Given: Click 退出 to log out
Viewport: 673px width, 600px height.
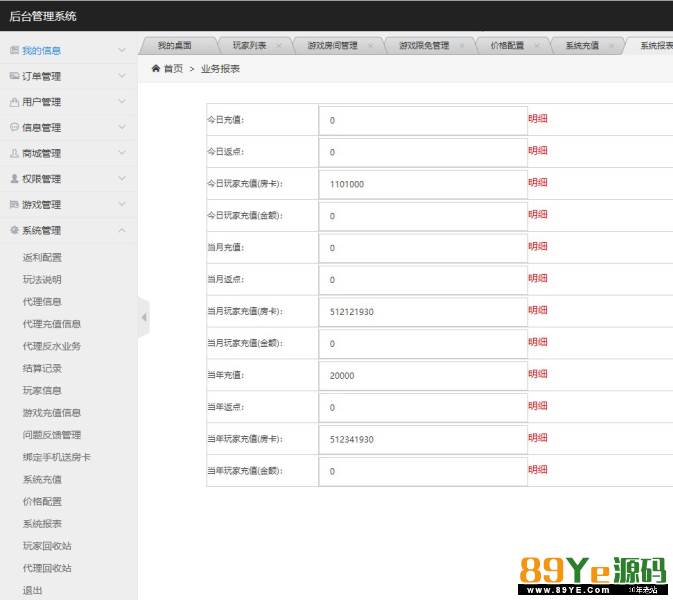Looking at the screenshot, I should (x=32, y=591).
